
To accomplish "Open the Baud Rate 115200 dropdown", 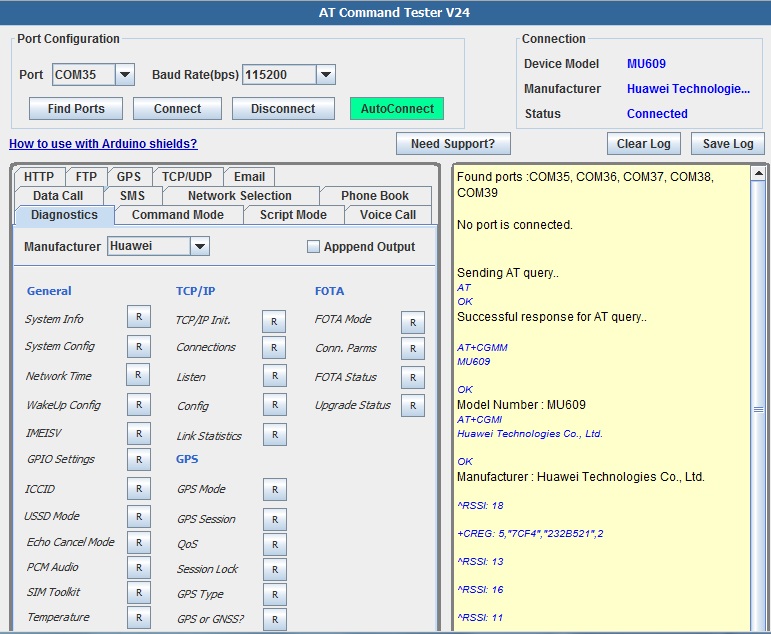I will click(326, 75).
